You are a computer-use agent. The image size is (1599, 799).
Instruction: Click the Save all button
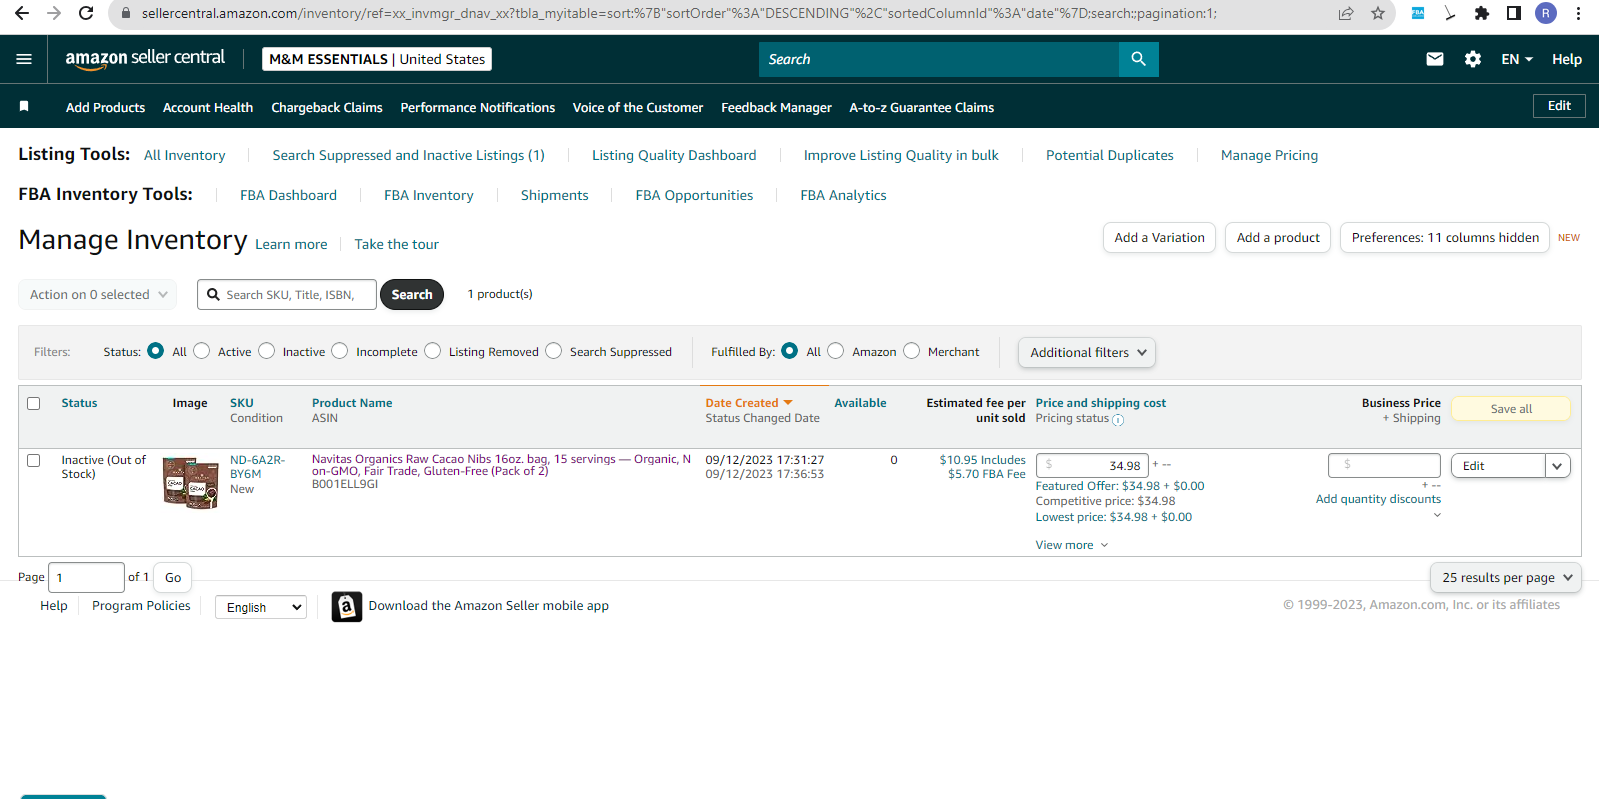pos(1511,409)
